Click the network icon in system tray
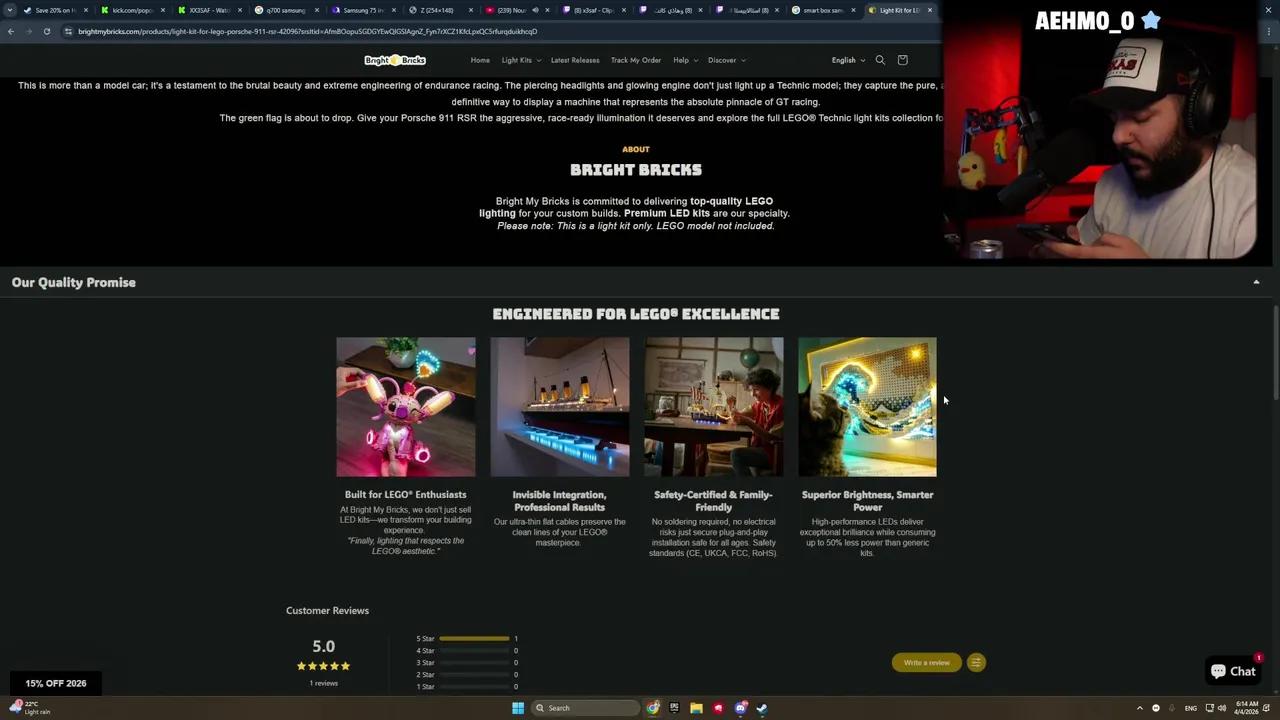The image size is (1280, 720). [1209, 708]
